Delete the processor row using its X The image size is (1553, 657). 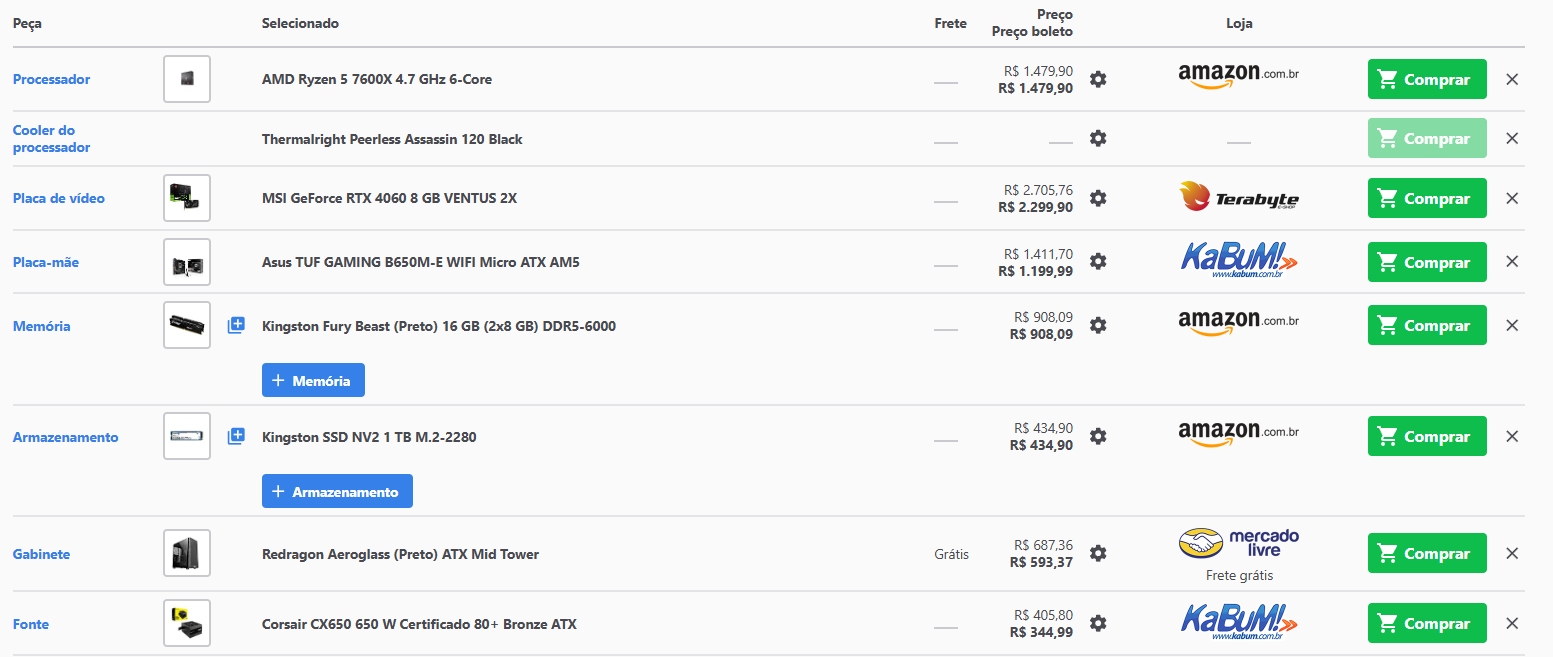(1512, 79)
